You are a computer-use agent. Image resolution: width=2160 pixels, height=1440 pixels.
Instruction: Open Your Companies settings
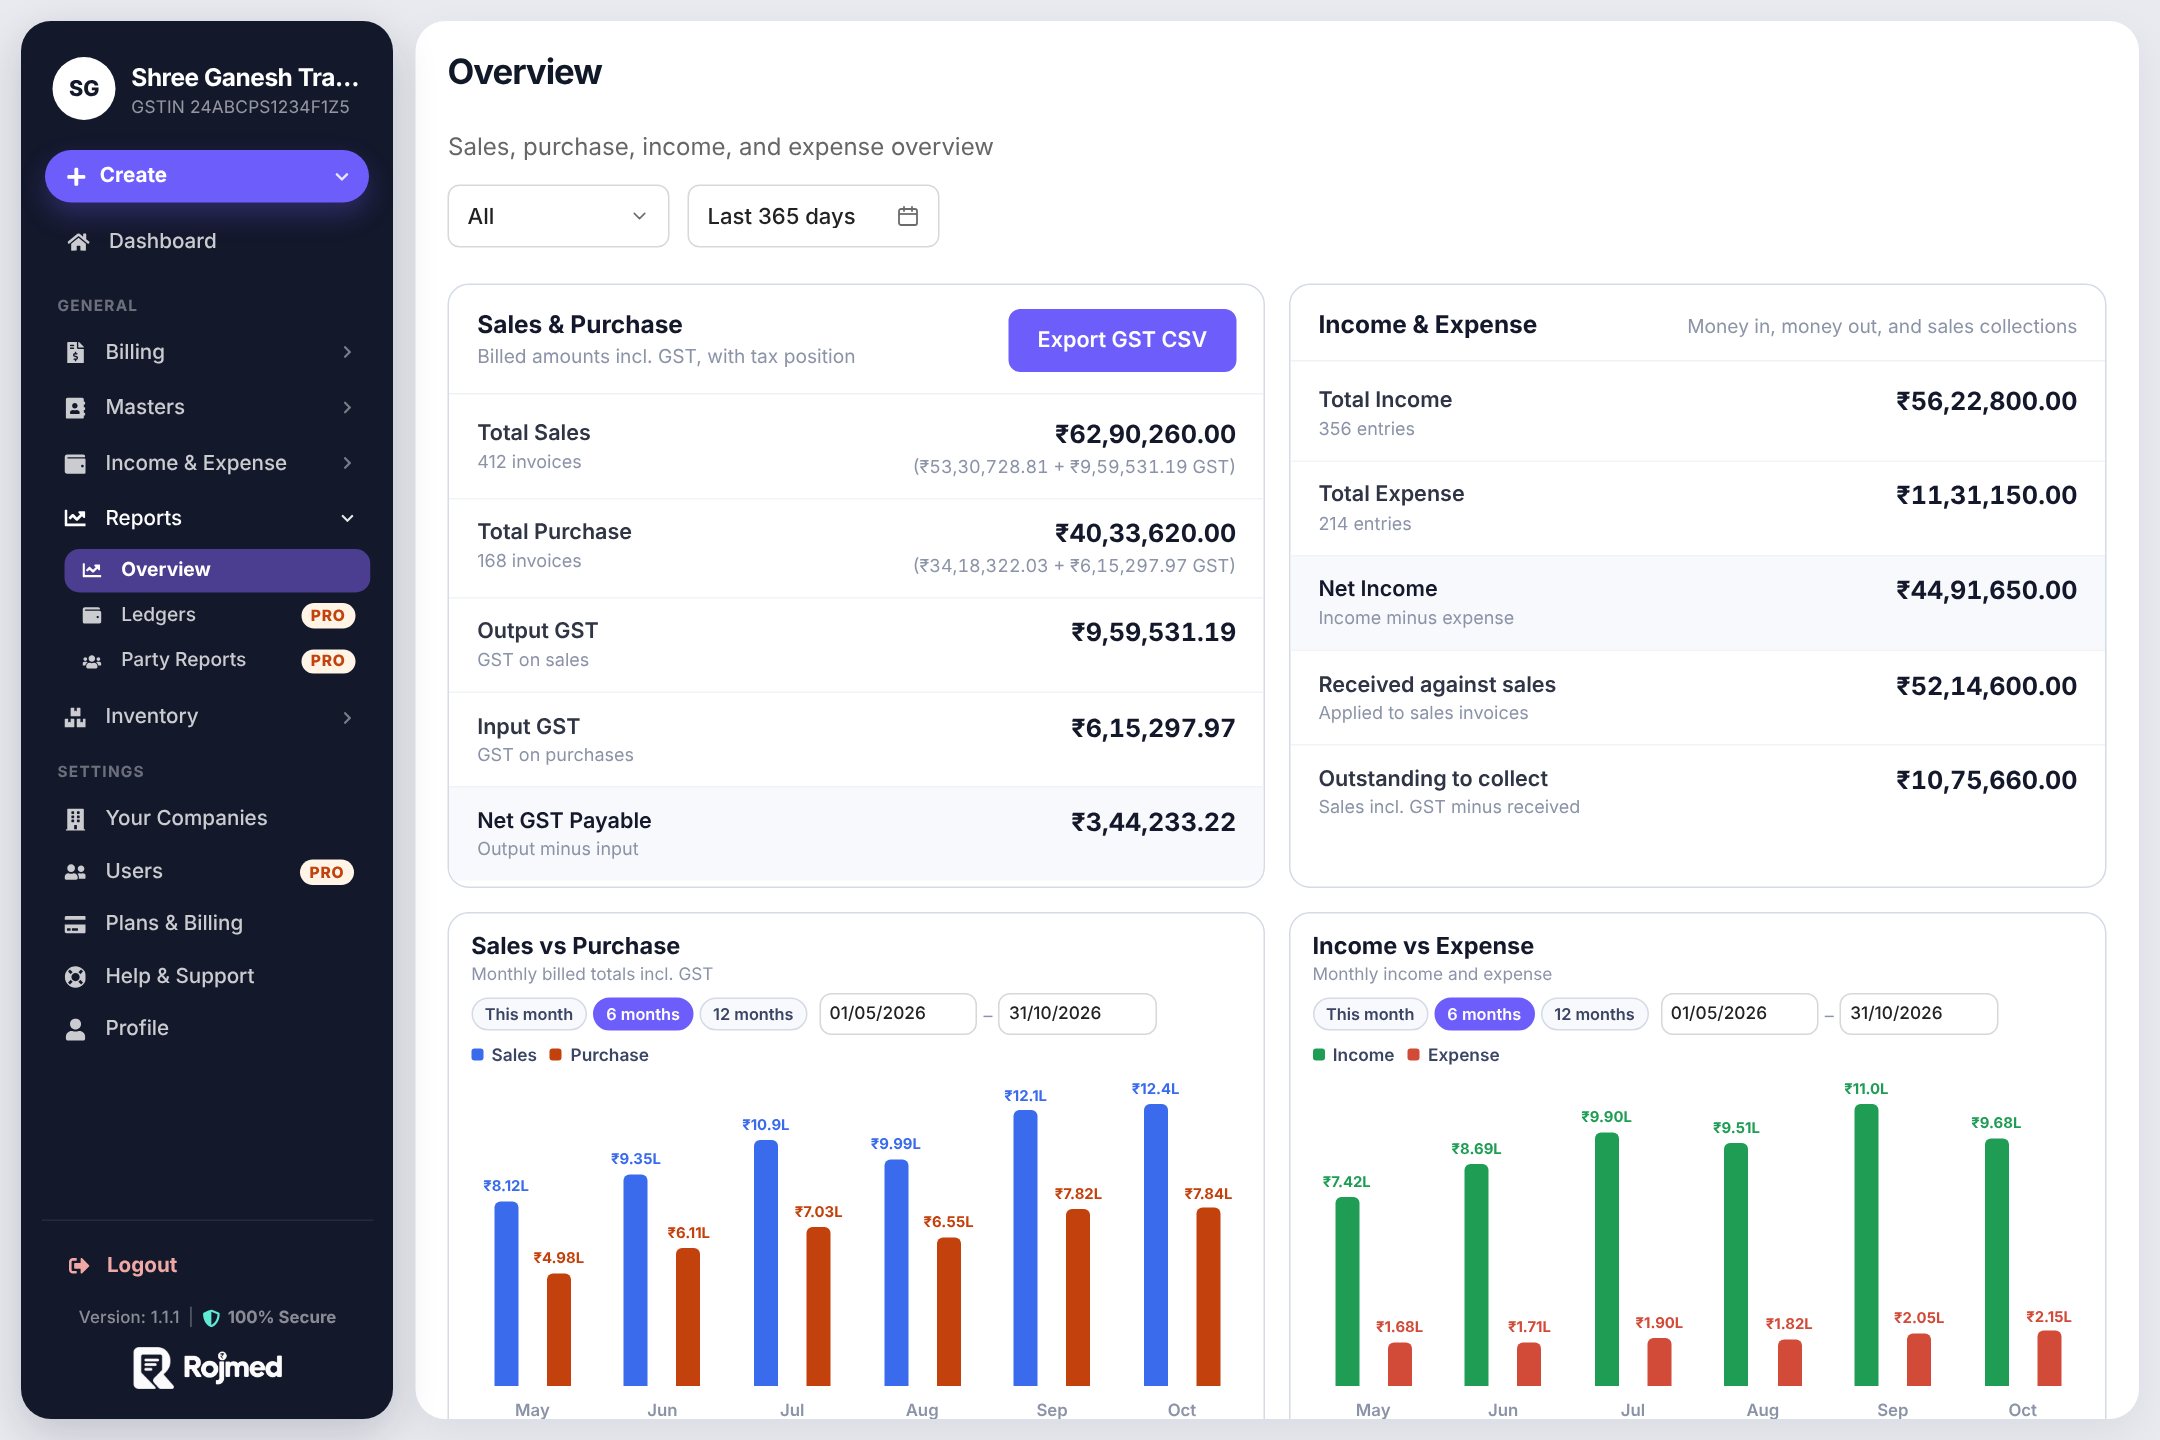[207, 819]
